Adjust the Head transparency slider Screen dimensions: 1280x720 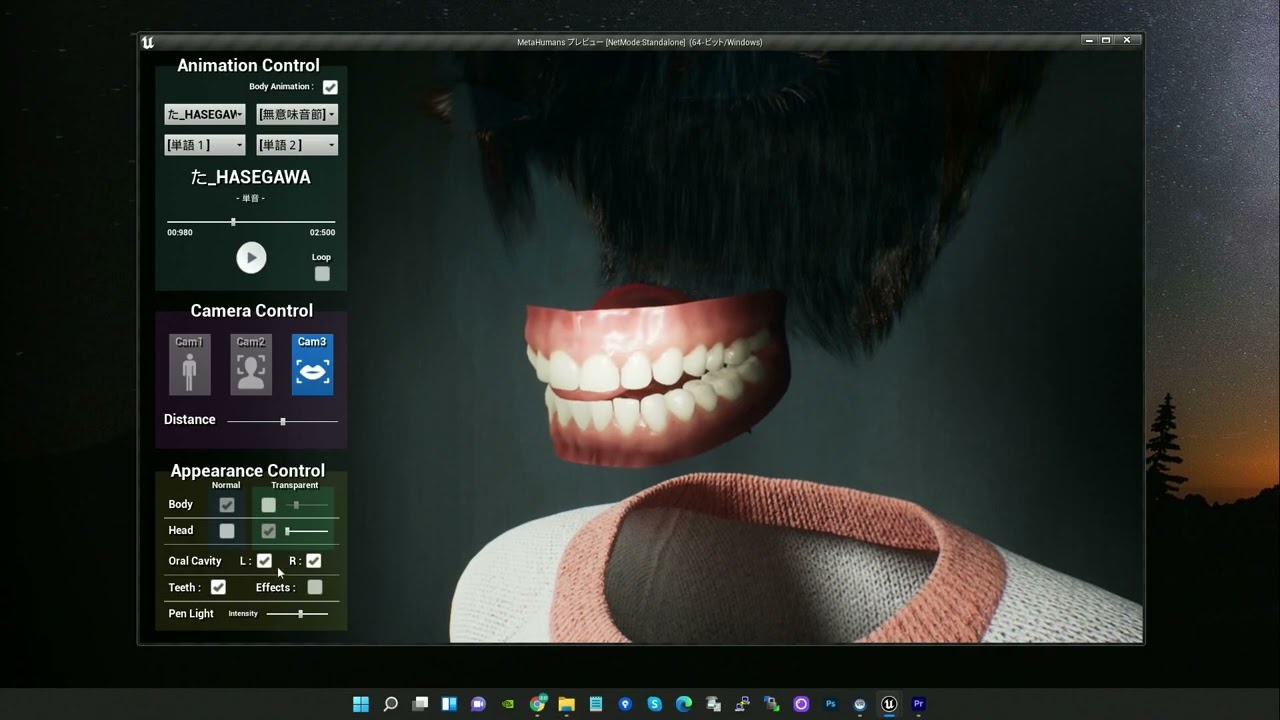coord(306,531)
